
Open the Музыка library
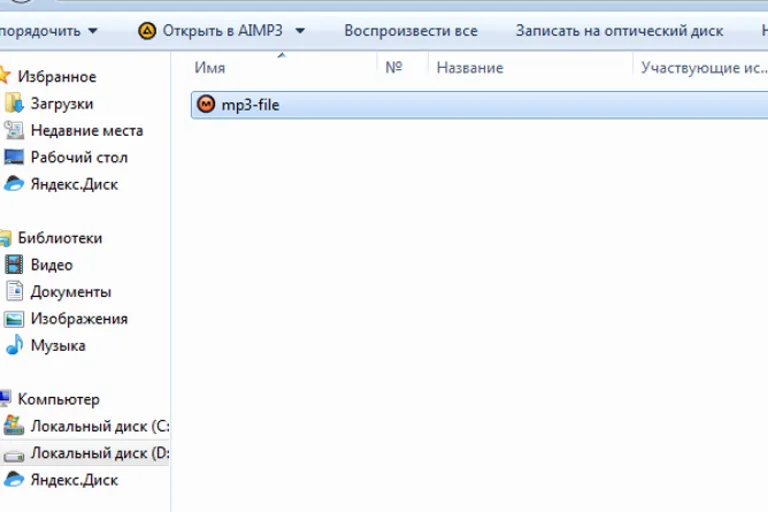tap(58, 346)
